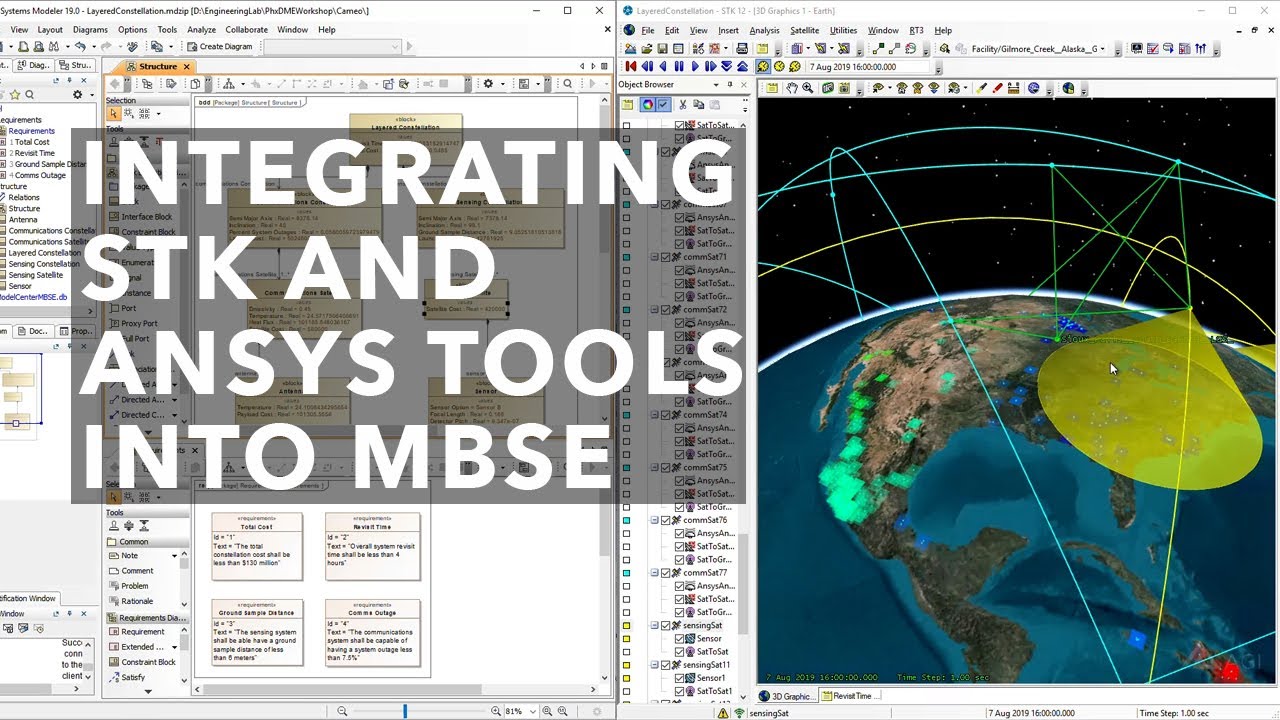Save STK scenario with floppy disk icon
The width and height of the screenshot is (1280, 720).
coord(663,48)
